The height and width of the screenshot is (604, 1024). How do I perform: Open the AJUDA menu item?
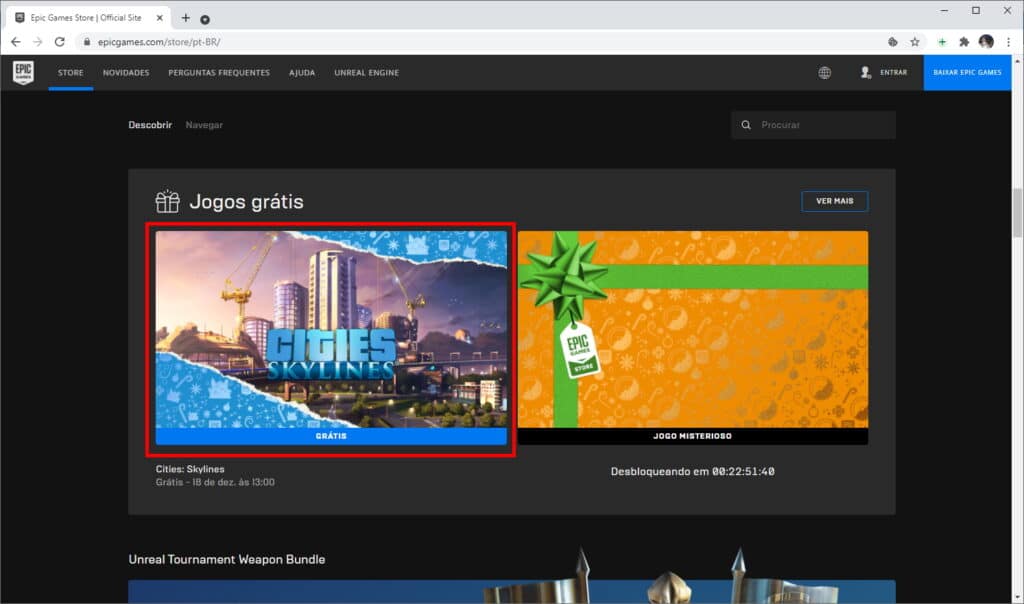302,72
